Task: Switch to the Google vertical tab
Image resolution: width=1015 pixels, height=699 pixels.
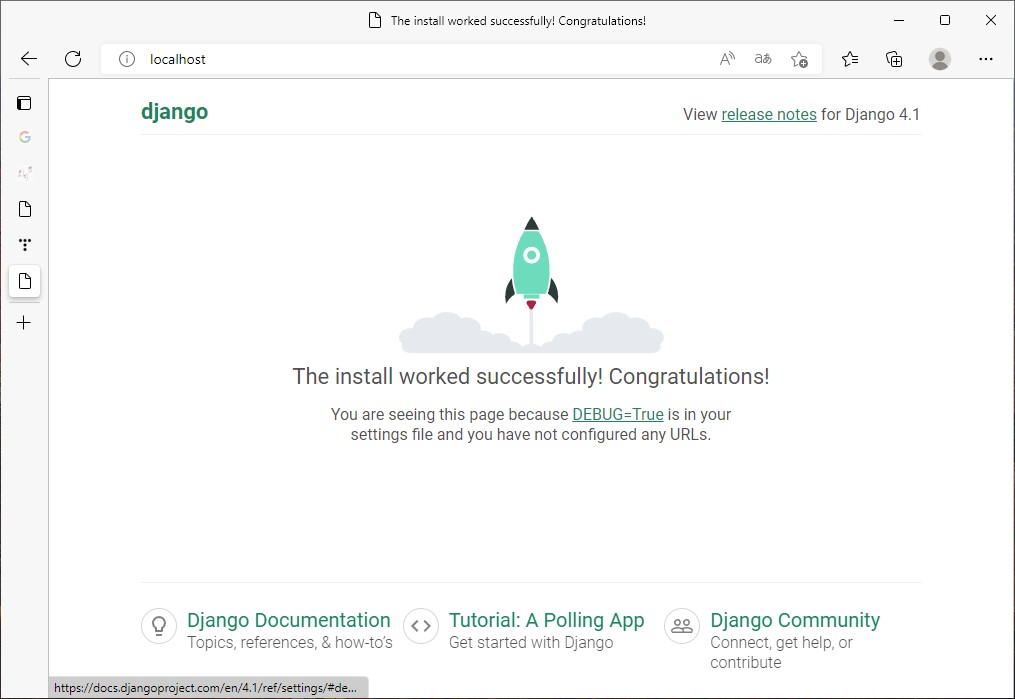Action: point(25,137)
